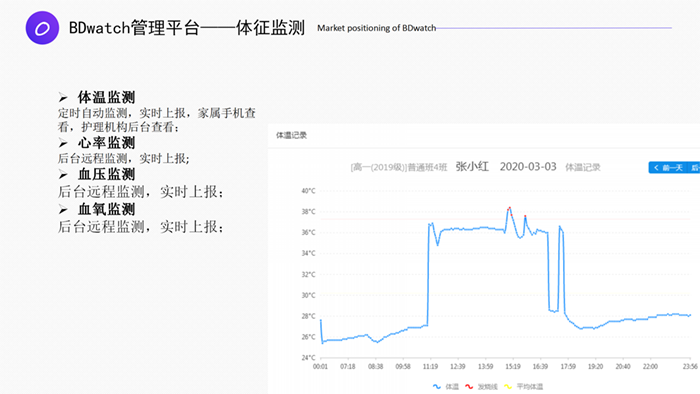Click the red fever peak point near 15:19
700x394 pixels.
(509, 208)
